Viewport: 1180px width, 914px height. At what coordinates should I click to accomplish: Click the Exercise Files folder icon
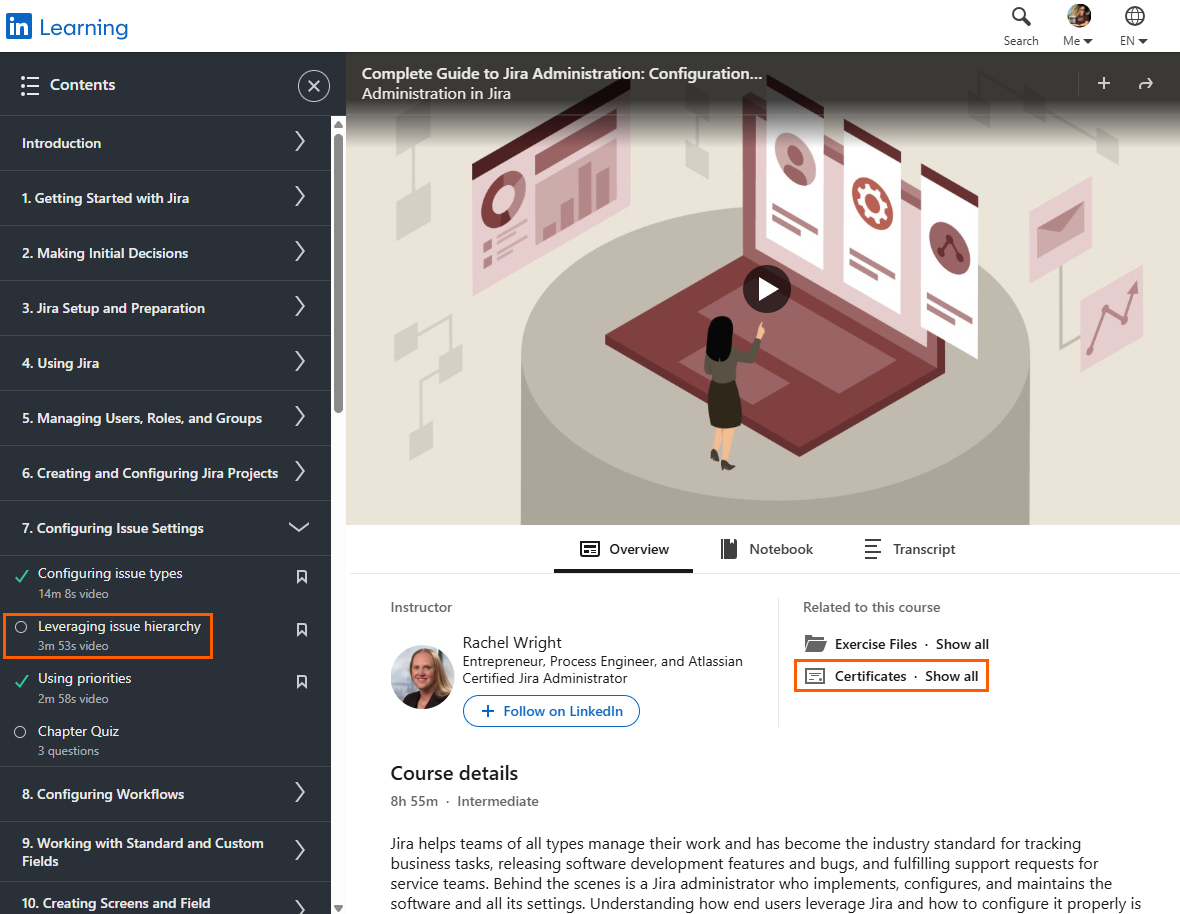(x=815, y=644)
